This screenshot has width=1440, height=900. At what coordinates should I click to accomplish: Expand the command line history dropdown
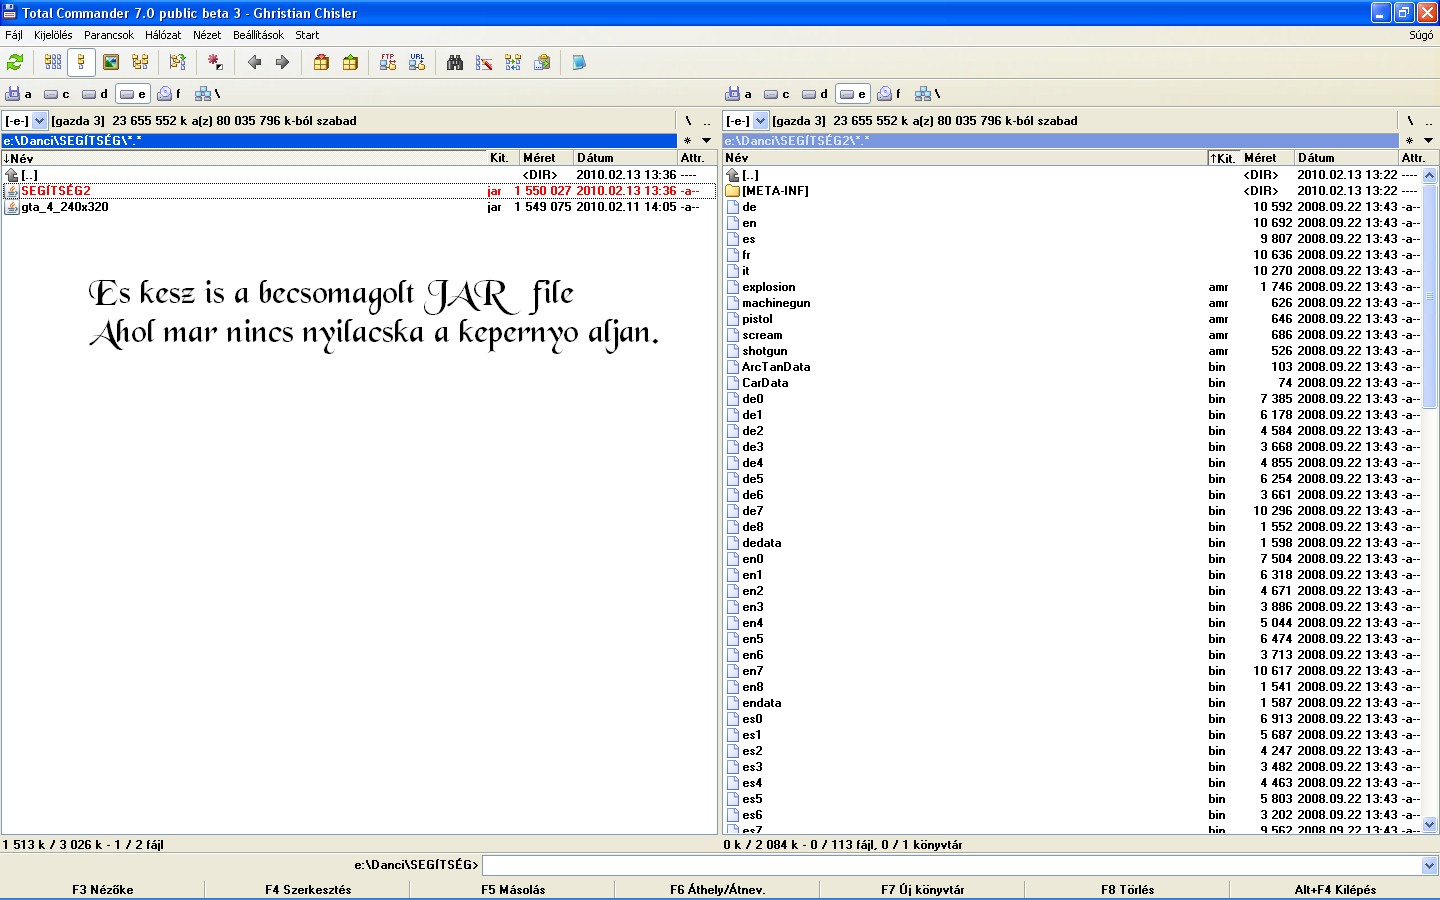[x=1429, y=866]
